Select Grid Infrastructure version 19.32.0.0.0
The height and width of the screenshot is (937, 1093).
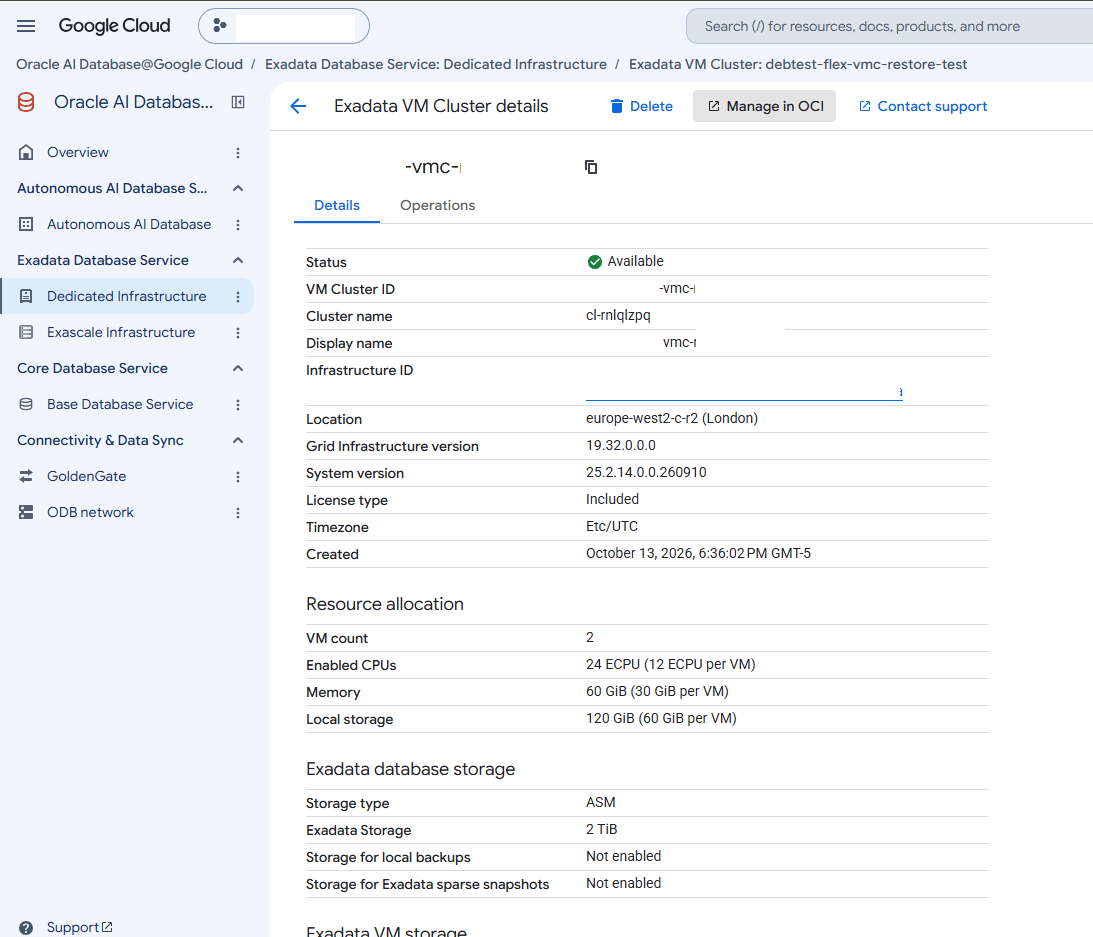click(x=620, y=445)
